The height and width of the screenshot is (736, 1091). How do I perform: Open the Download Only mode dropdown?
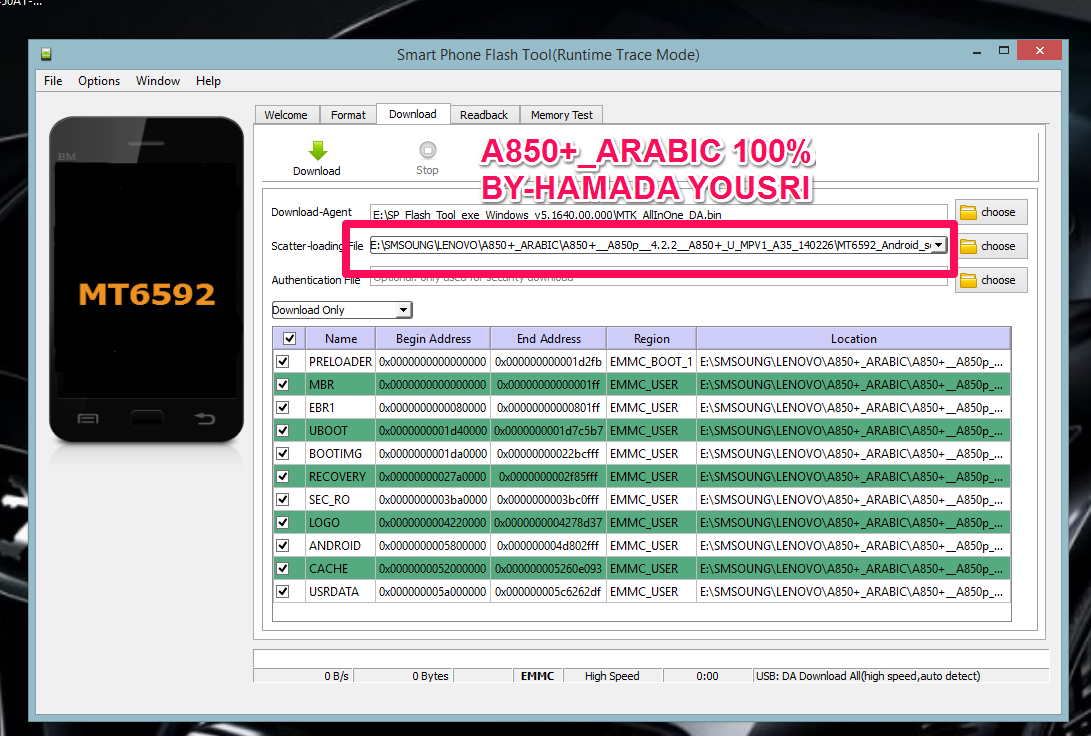[x=342, y=310]
